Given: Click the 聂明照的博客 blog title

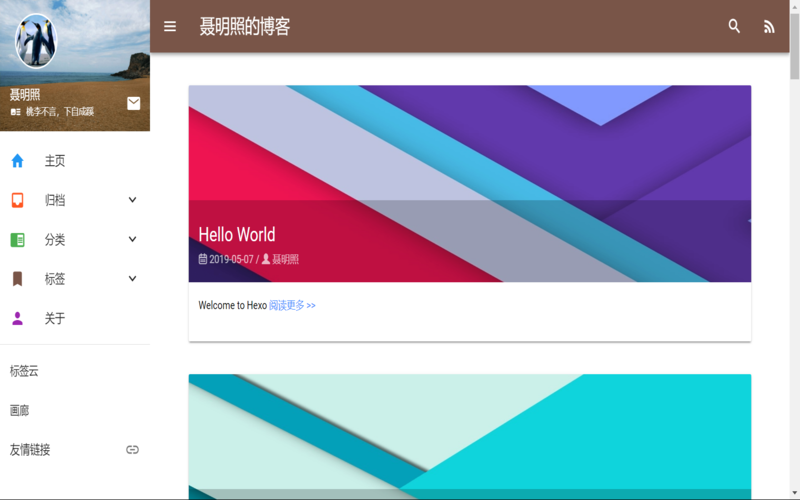Looking at the screenshot, I should [x=245, y=27].
